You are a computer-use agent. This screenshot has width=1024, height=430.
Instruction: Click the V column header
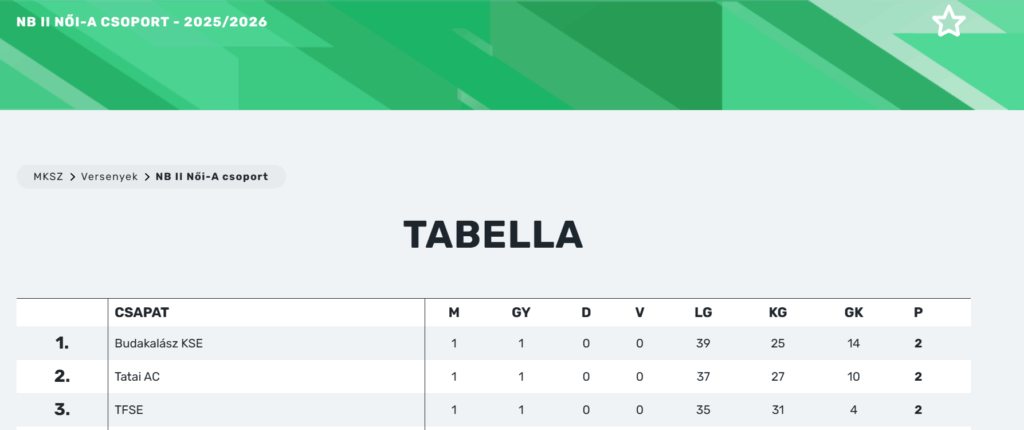(640, 312)
